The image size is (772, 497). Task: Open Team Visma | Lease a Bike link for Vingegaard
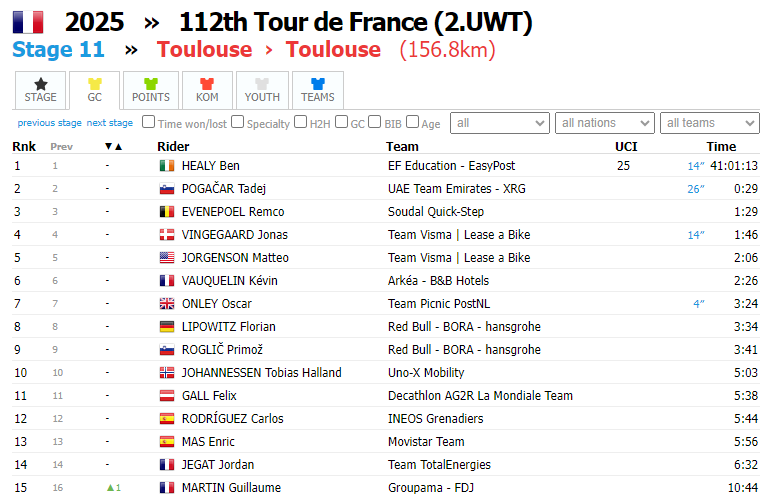(x=459, y=235)
